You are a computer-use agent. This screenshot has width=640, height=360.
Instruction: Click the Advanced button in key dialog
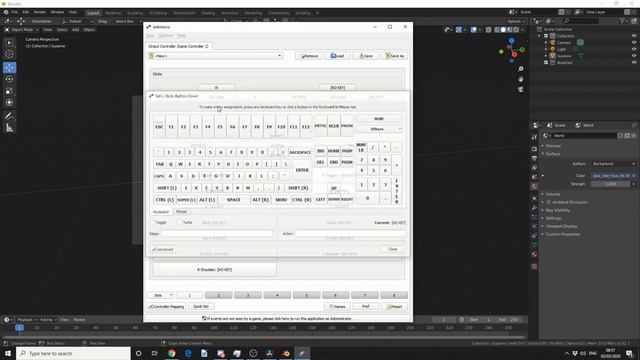click(x=163, y=249)
